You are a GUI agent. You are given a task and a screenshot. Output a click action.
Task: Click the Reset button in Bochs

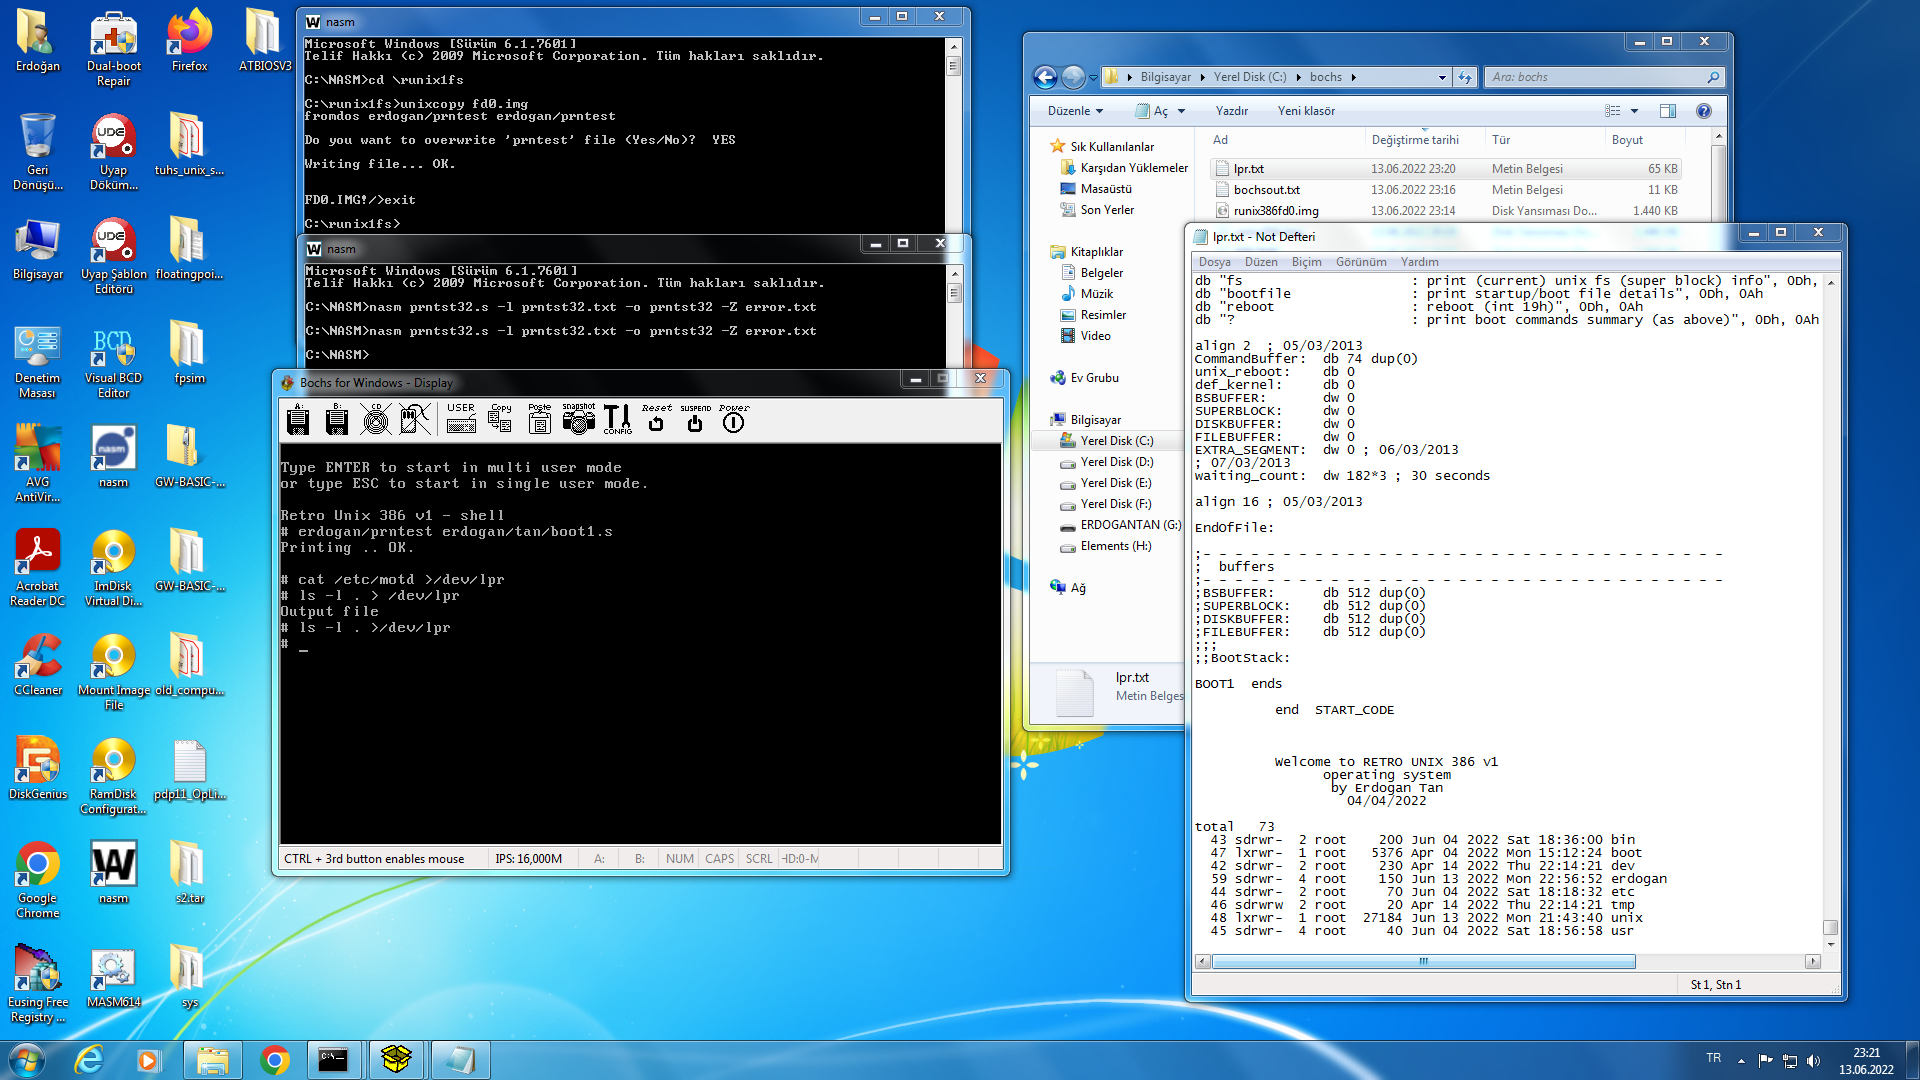[656, 418]
